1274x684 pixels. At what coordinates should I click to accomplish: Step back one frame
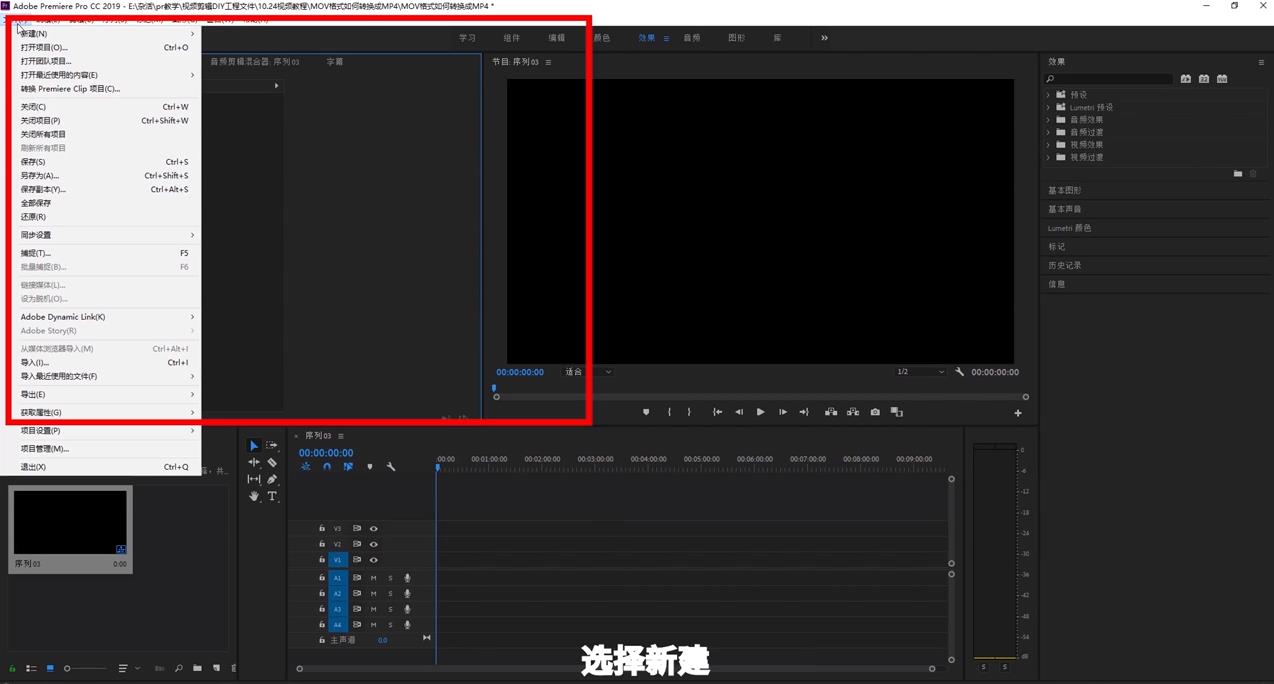pyautogui.click(x=739, y=412)
